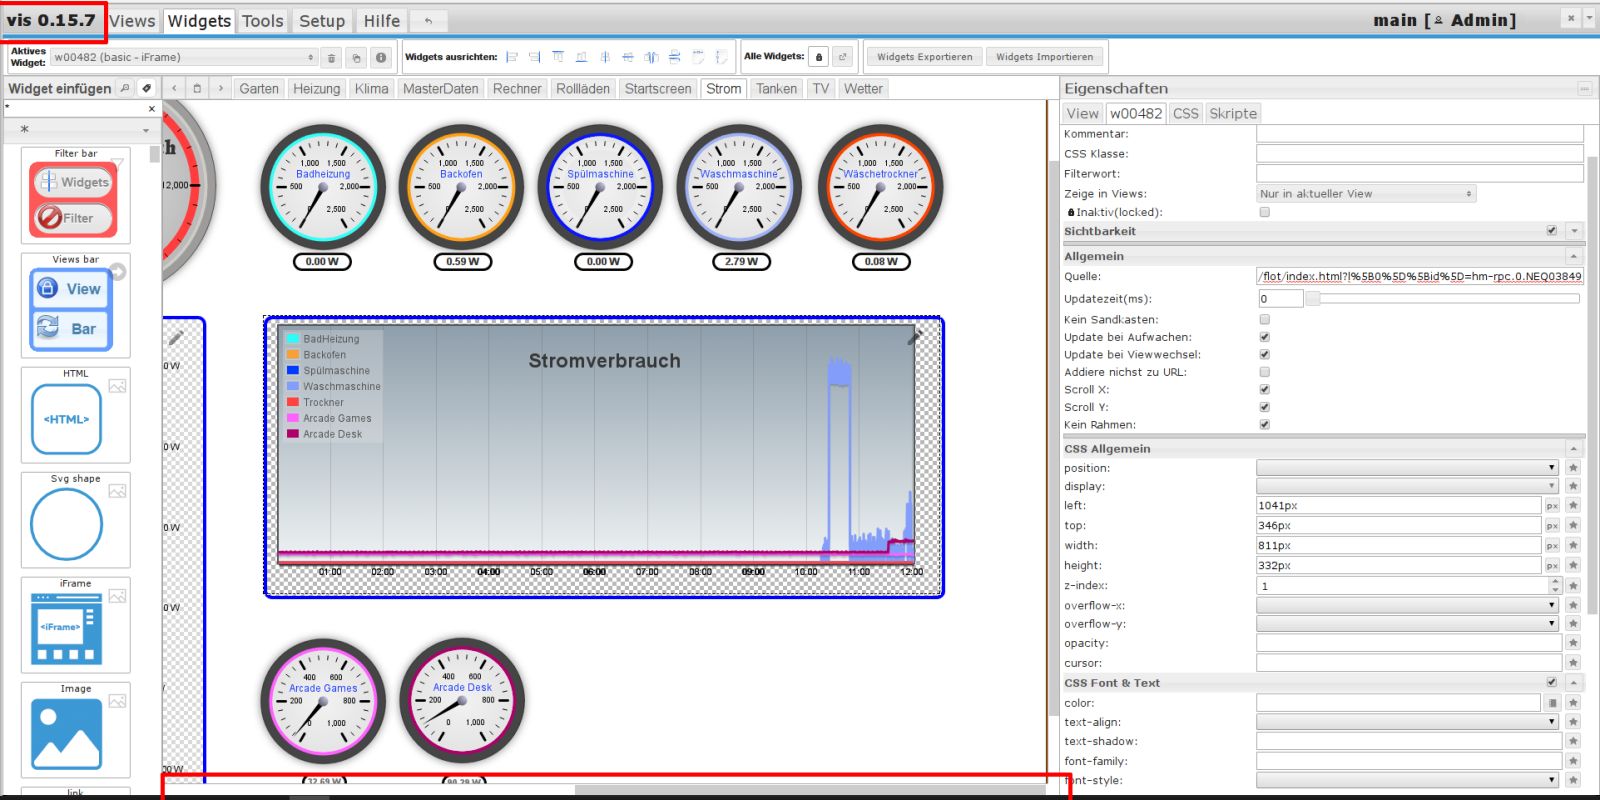Collapse the Allgemein section

(x=1574, y=257)
